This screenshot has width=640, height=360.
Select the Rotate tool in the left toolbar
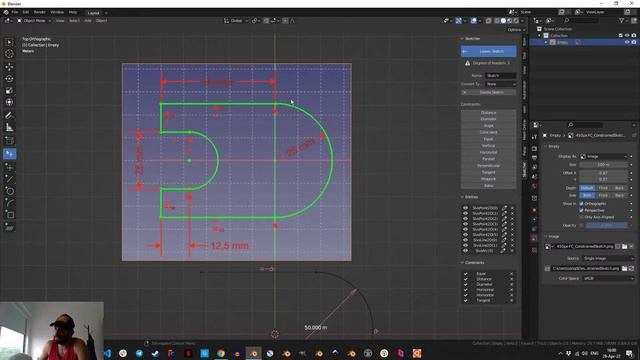click(9, 78)
